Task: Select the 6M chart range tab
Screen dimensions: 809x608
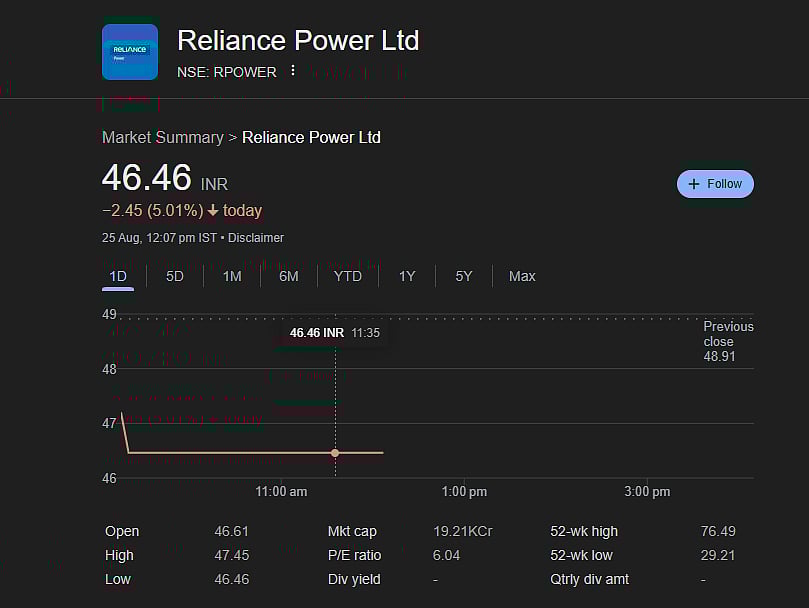Action: click(x=289, y=277)
